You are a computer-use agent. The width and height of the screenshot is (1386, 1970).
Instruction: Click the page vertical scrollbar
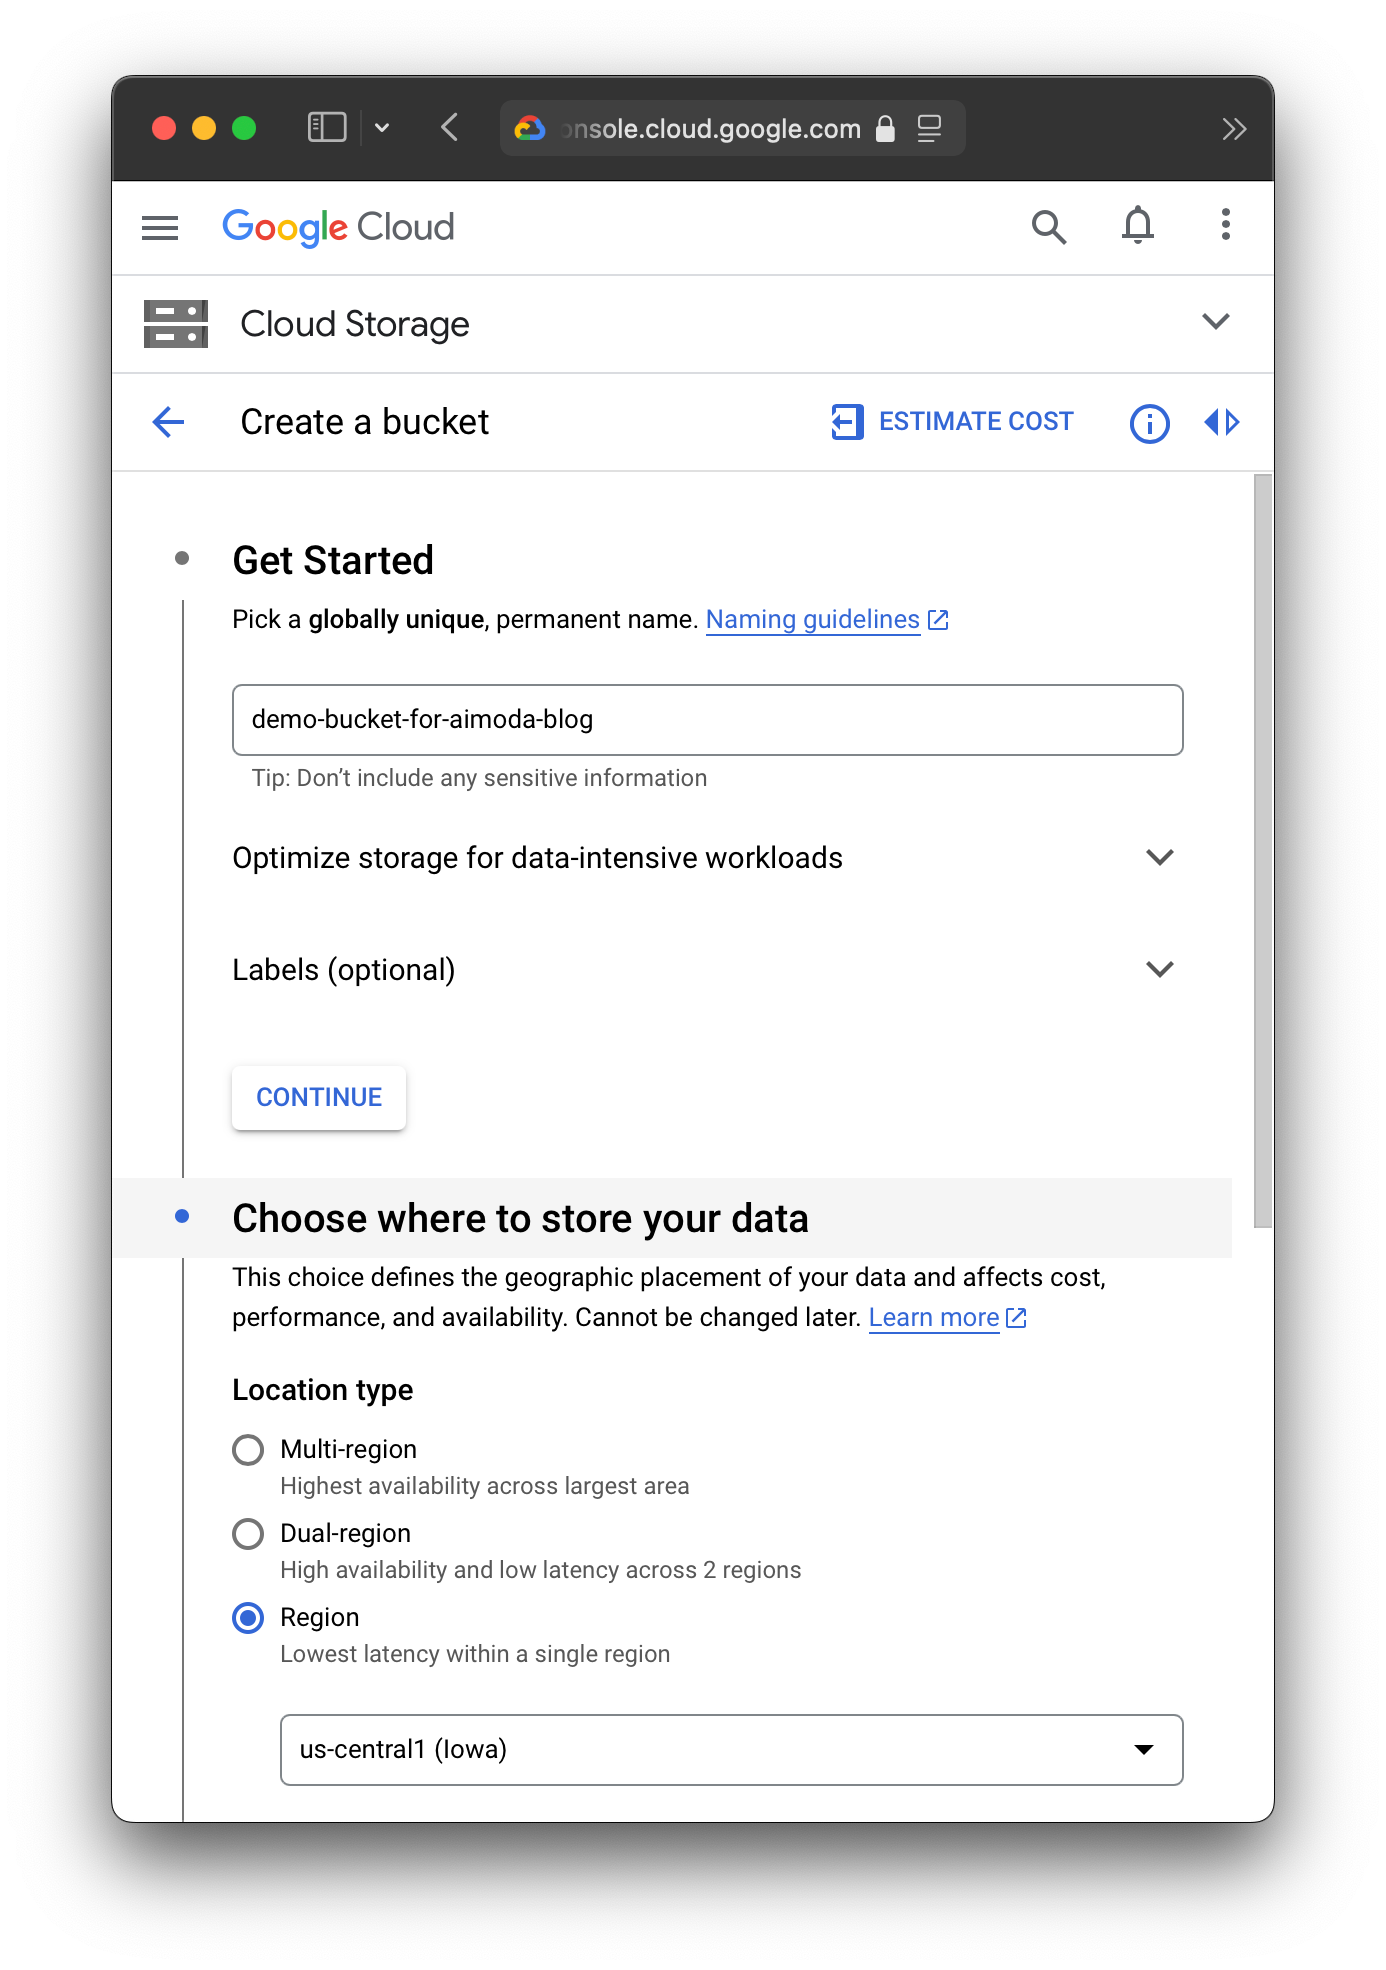click(1263, 850)
